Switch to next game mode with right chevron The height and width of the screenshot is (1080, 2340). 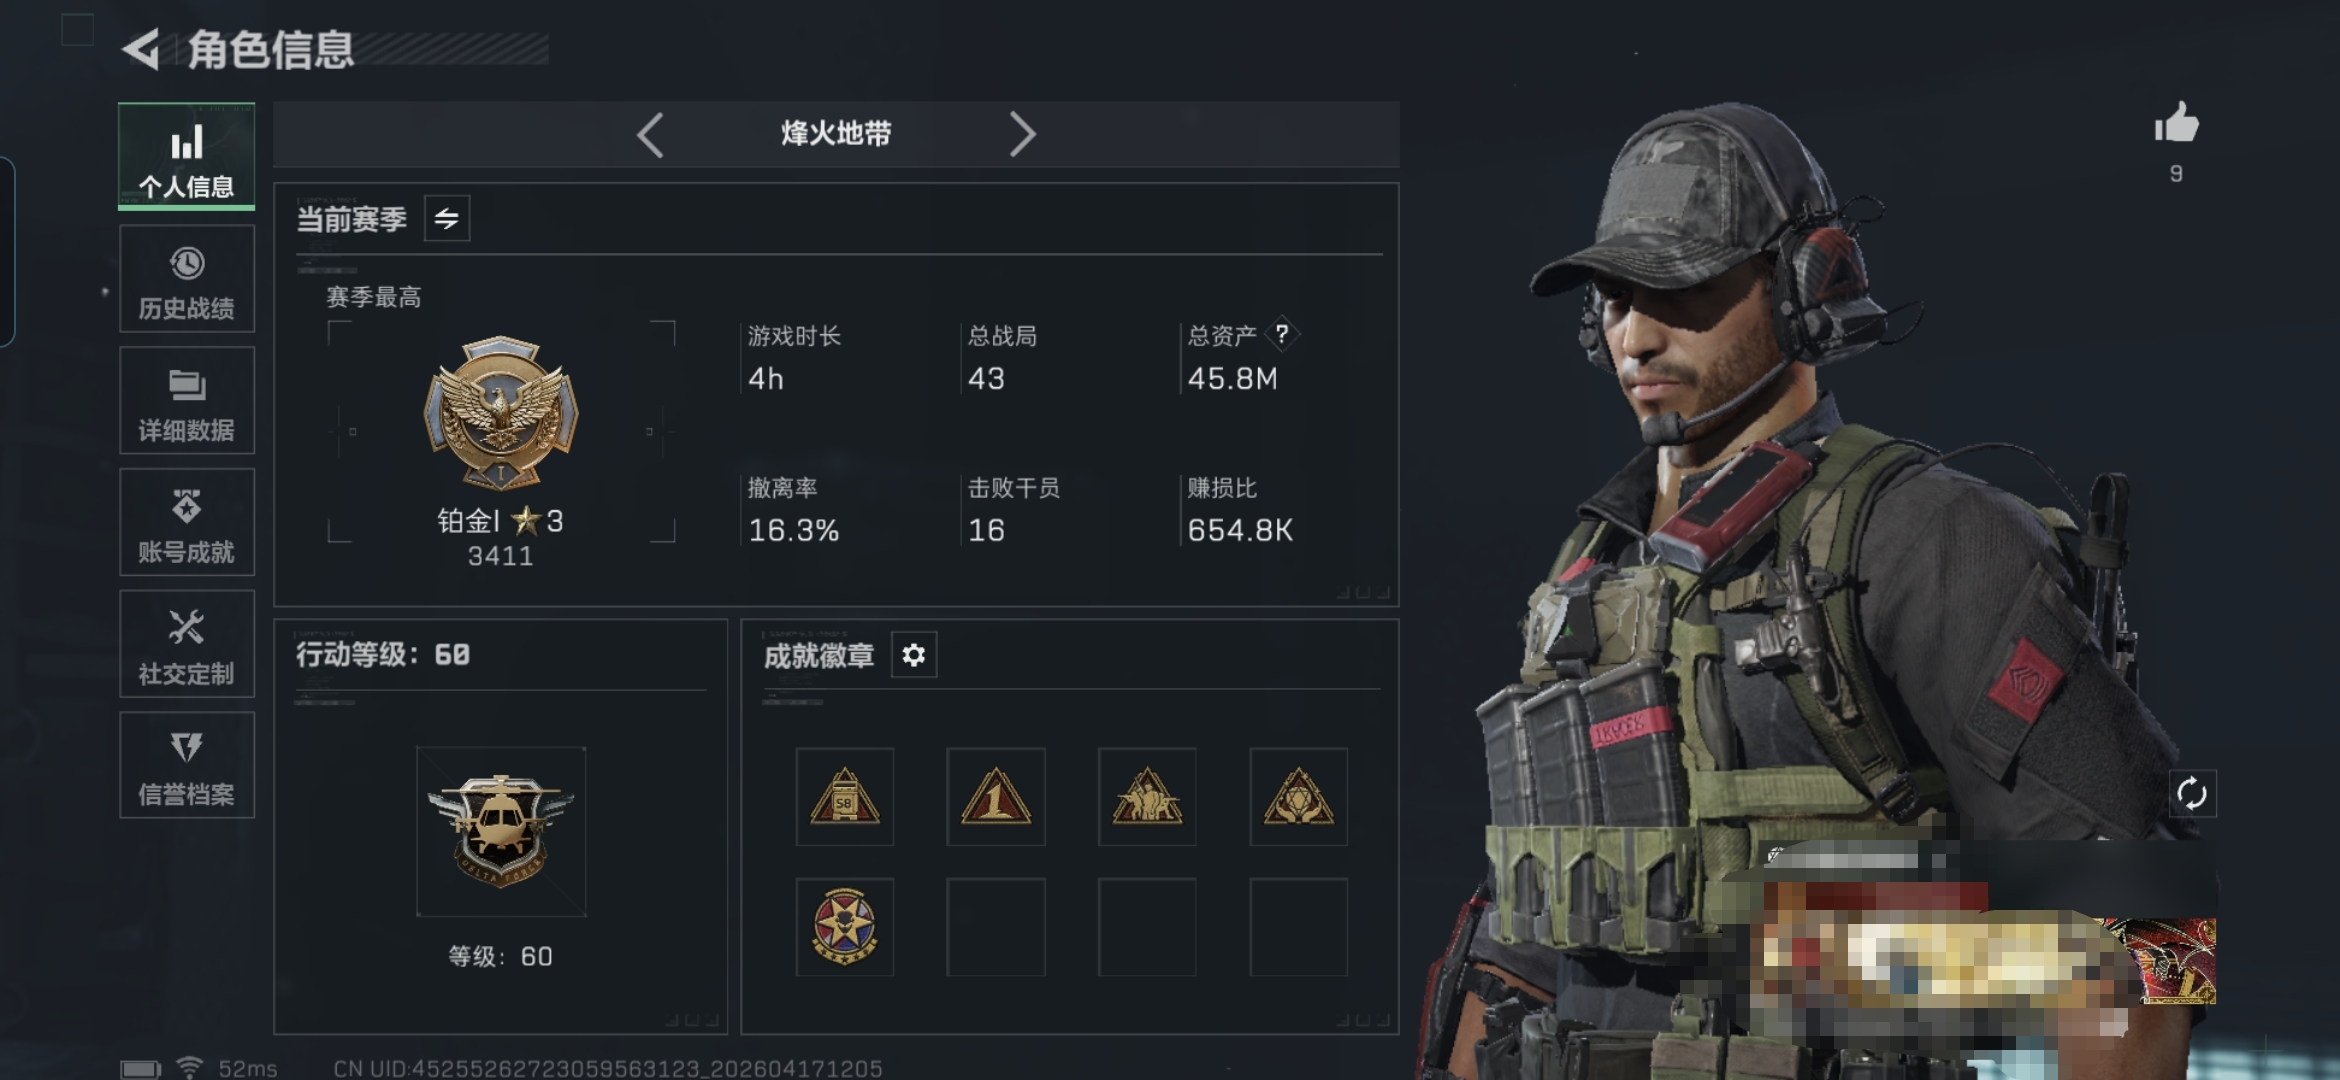tap(1022, 134)
